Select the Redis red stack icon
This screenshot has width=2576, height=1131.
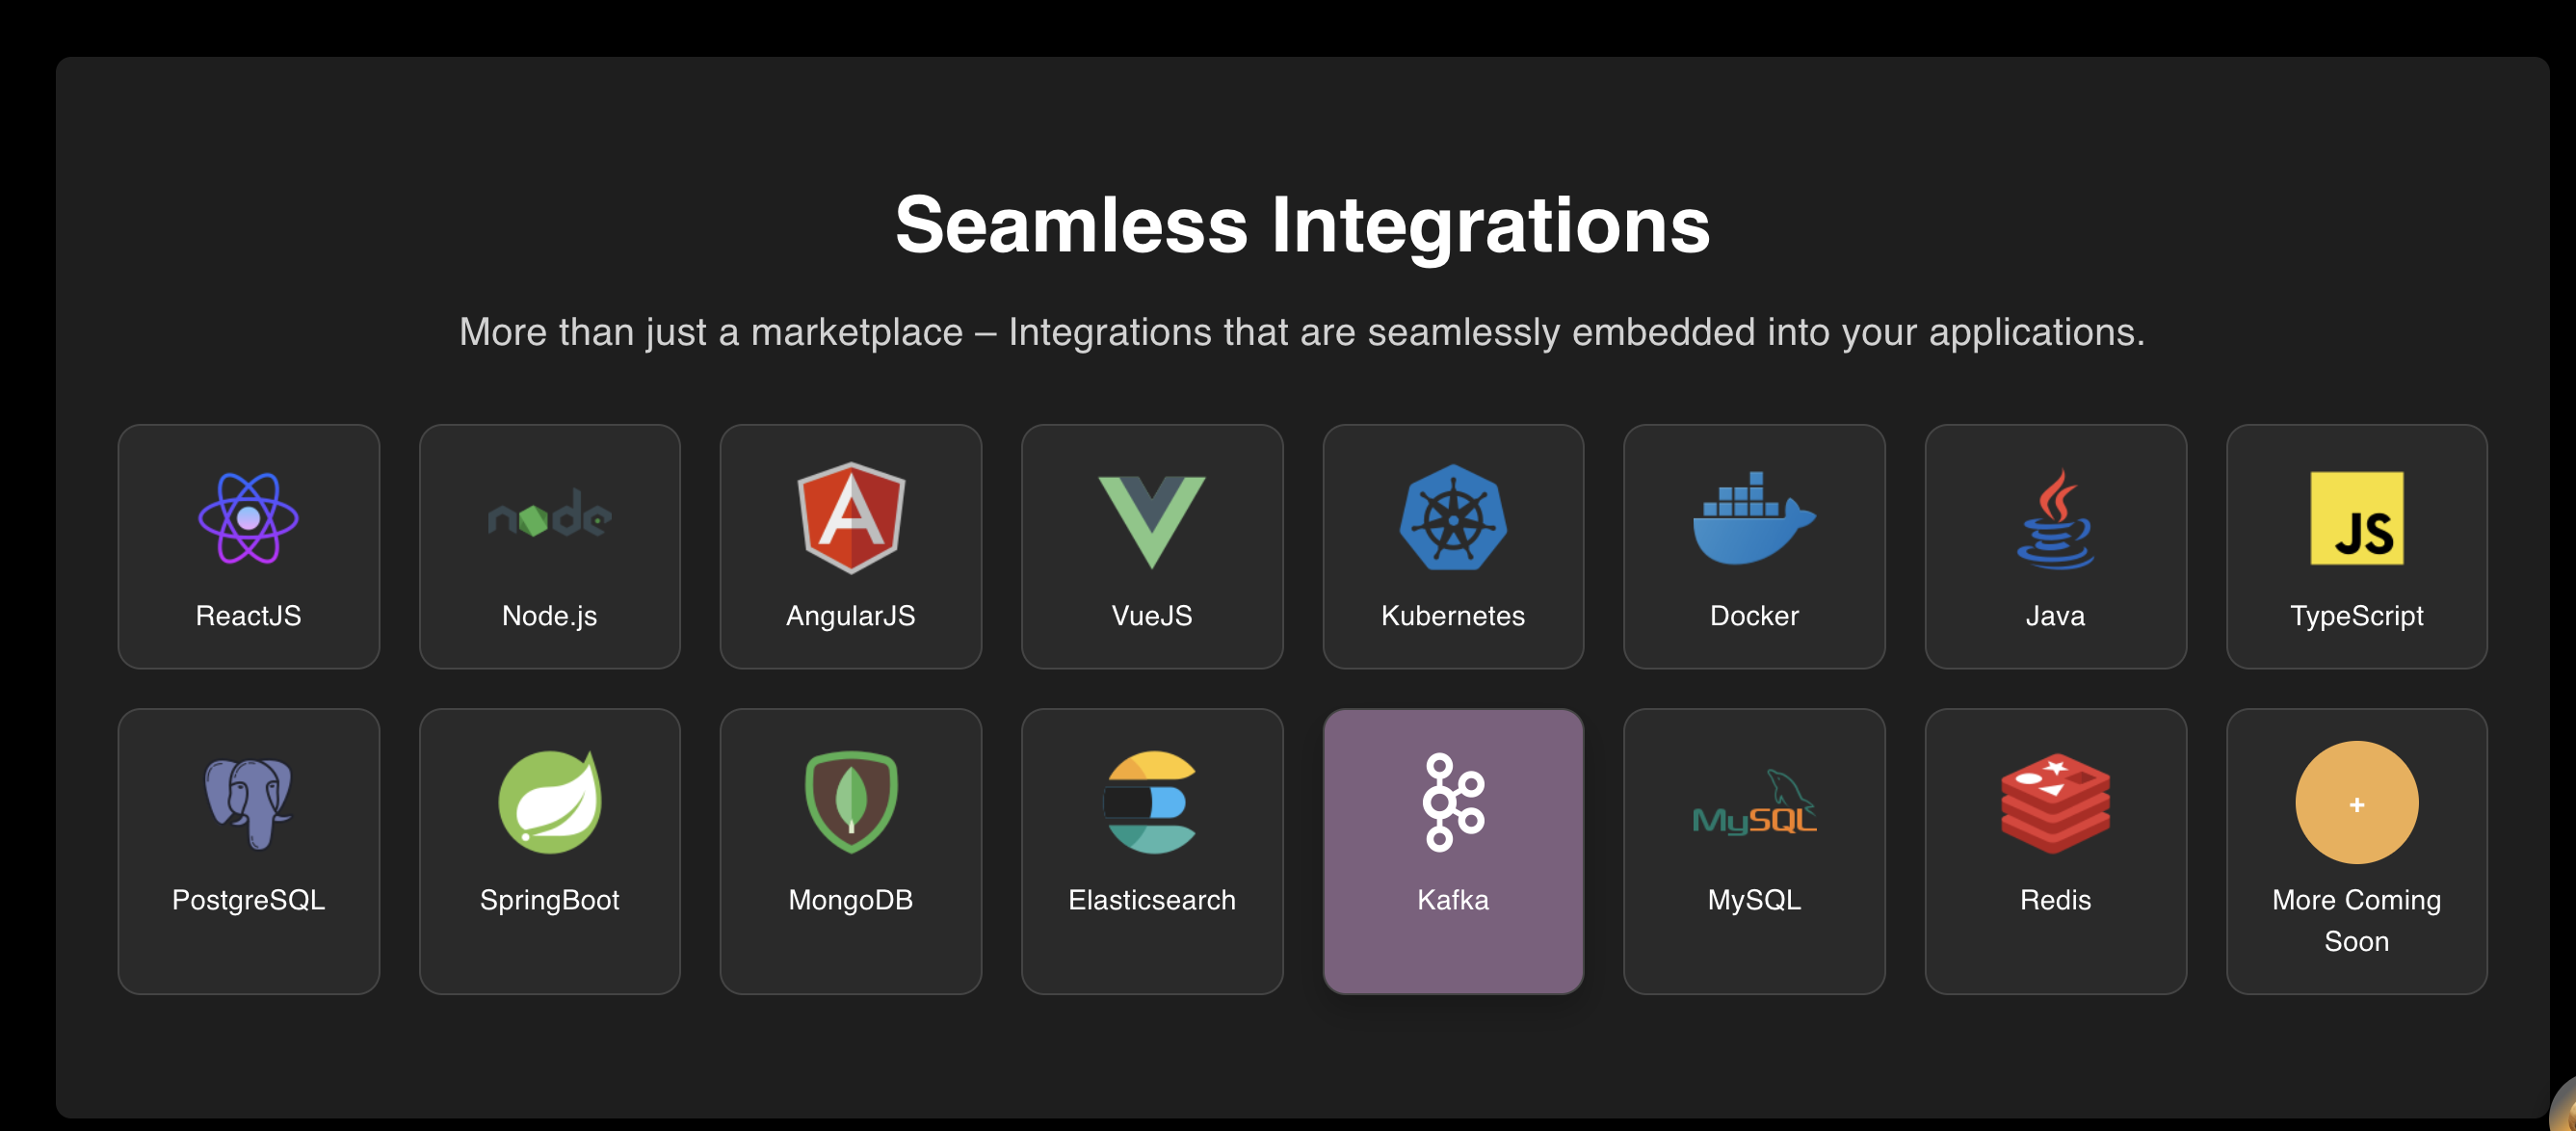point(2055,802)
